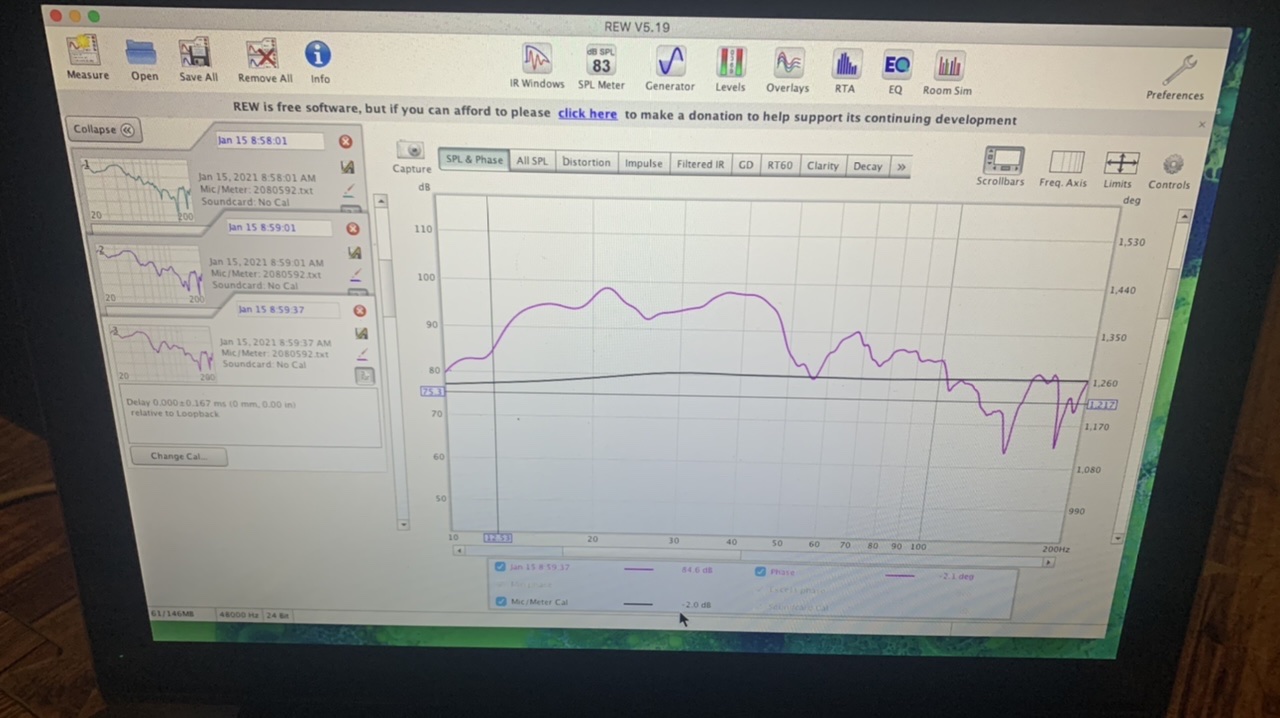Click the Capture camera icon

tap(410, 152)
